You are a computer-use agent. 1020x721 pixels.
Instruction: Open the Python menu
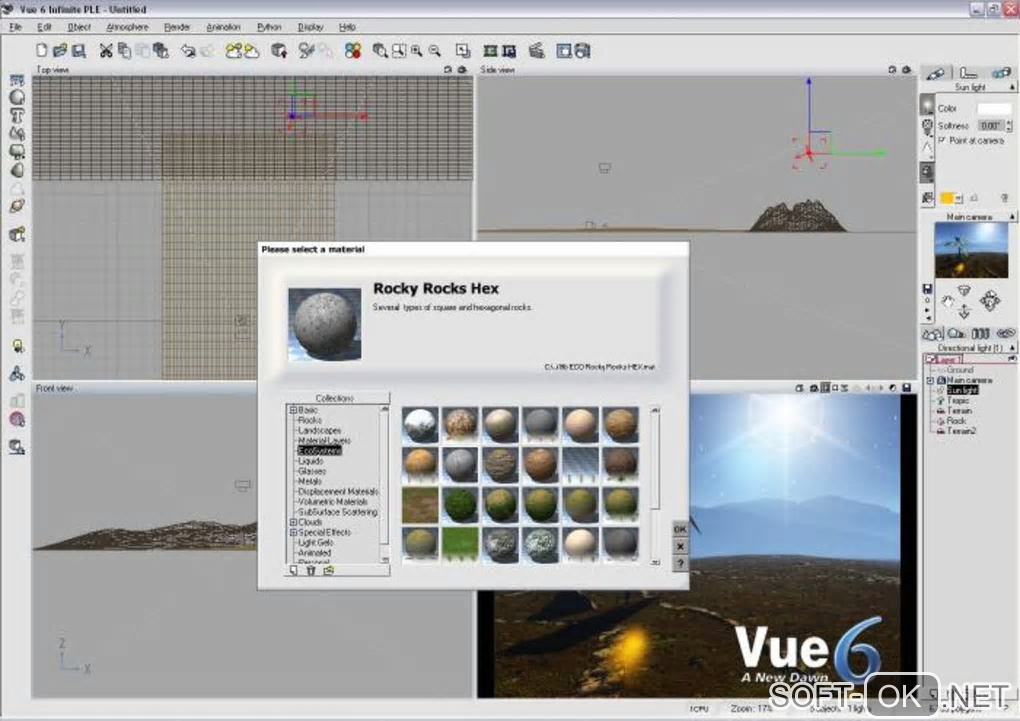[269, 27]
